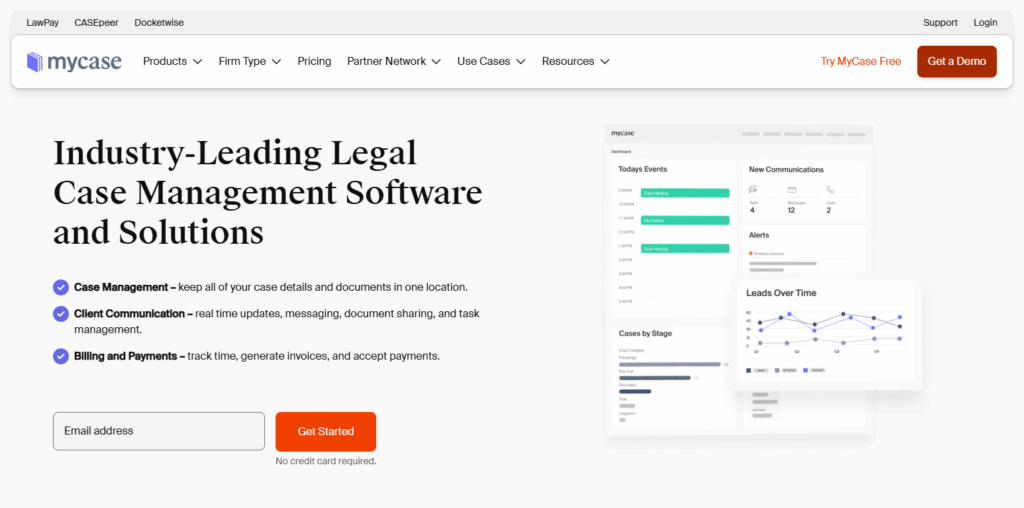Open the Pricing page
1024x508 pixels.
(314, 61)
